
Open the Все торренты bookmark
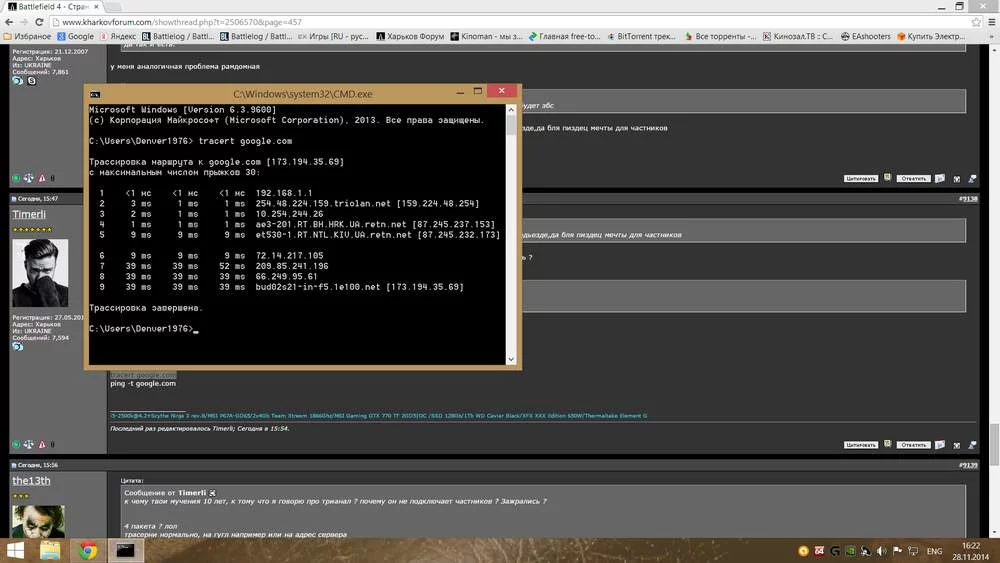720,36
